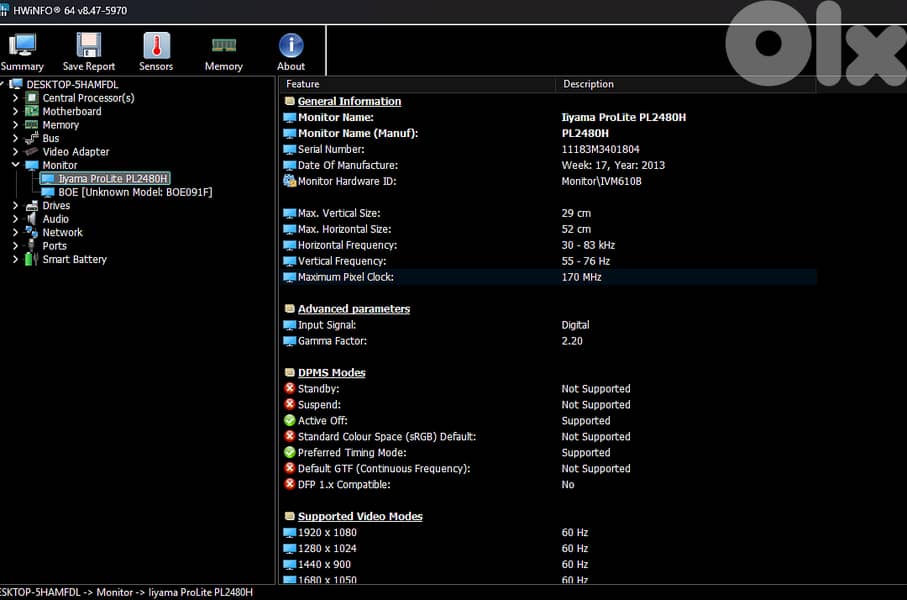The height and width of the screenshot is (600, 907).
Task: Click the Advanced parameters heading
Action: pos(354,309)
